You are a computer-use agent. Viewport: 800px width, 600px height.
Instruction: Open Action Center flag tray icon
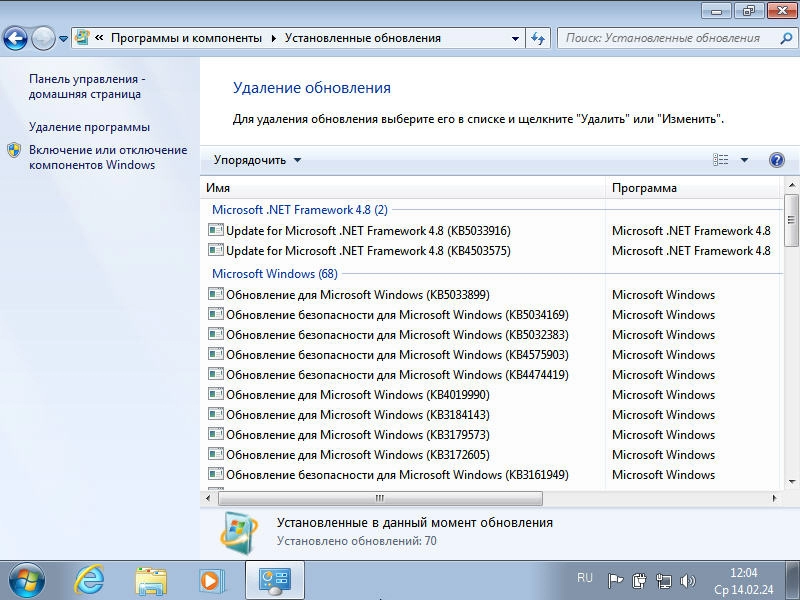coord(616,580)
